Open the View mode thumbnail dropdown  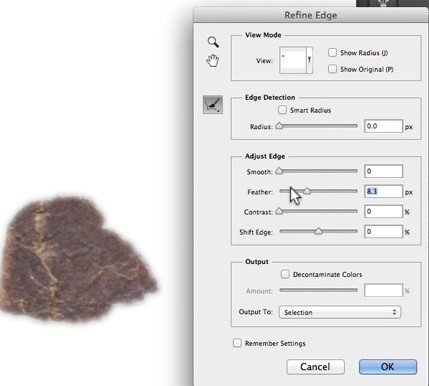tap(296, 60)
